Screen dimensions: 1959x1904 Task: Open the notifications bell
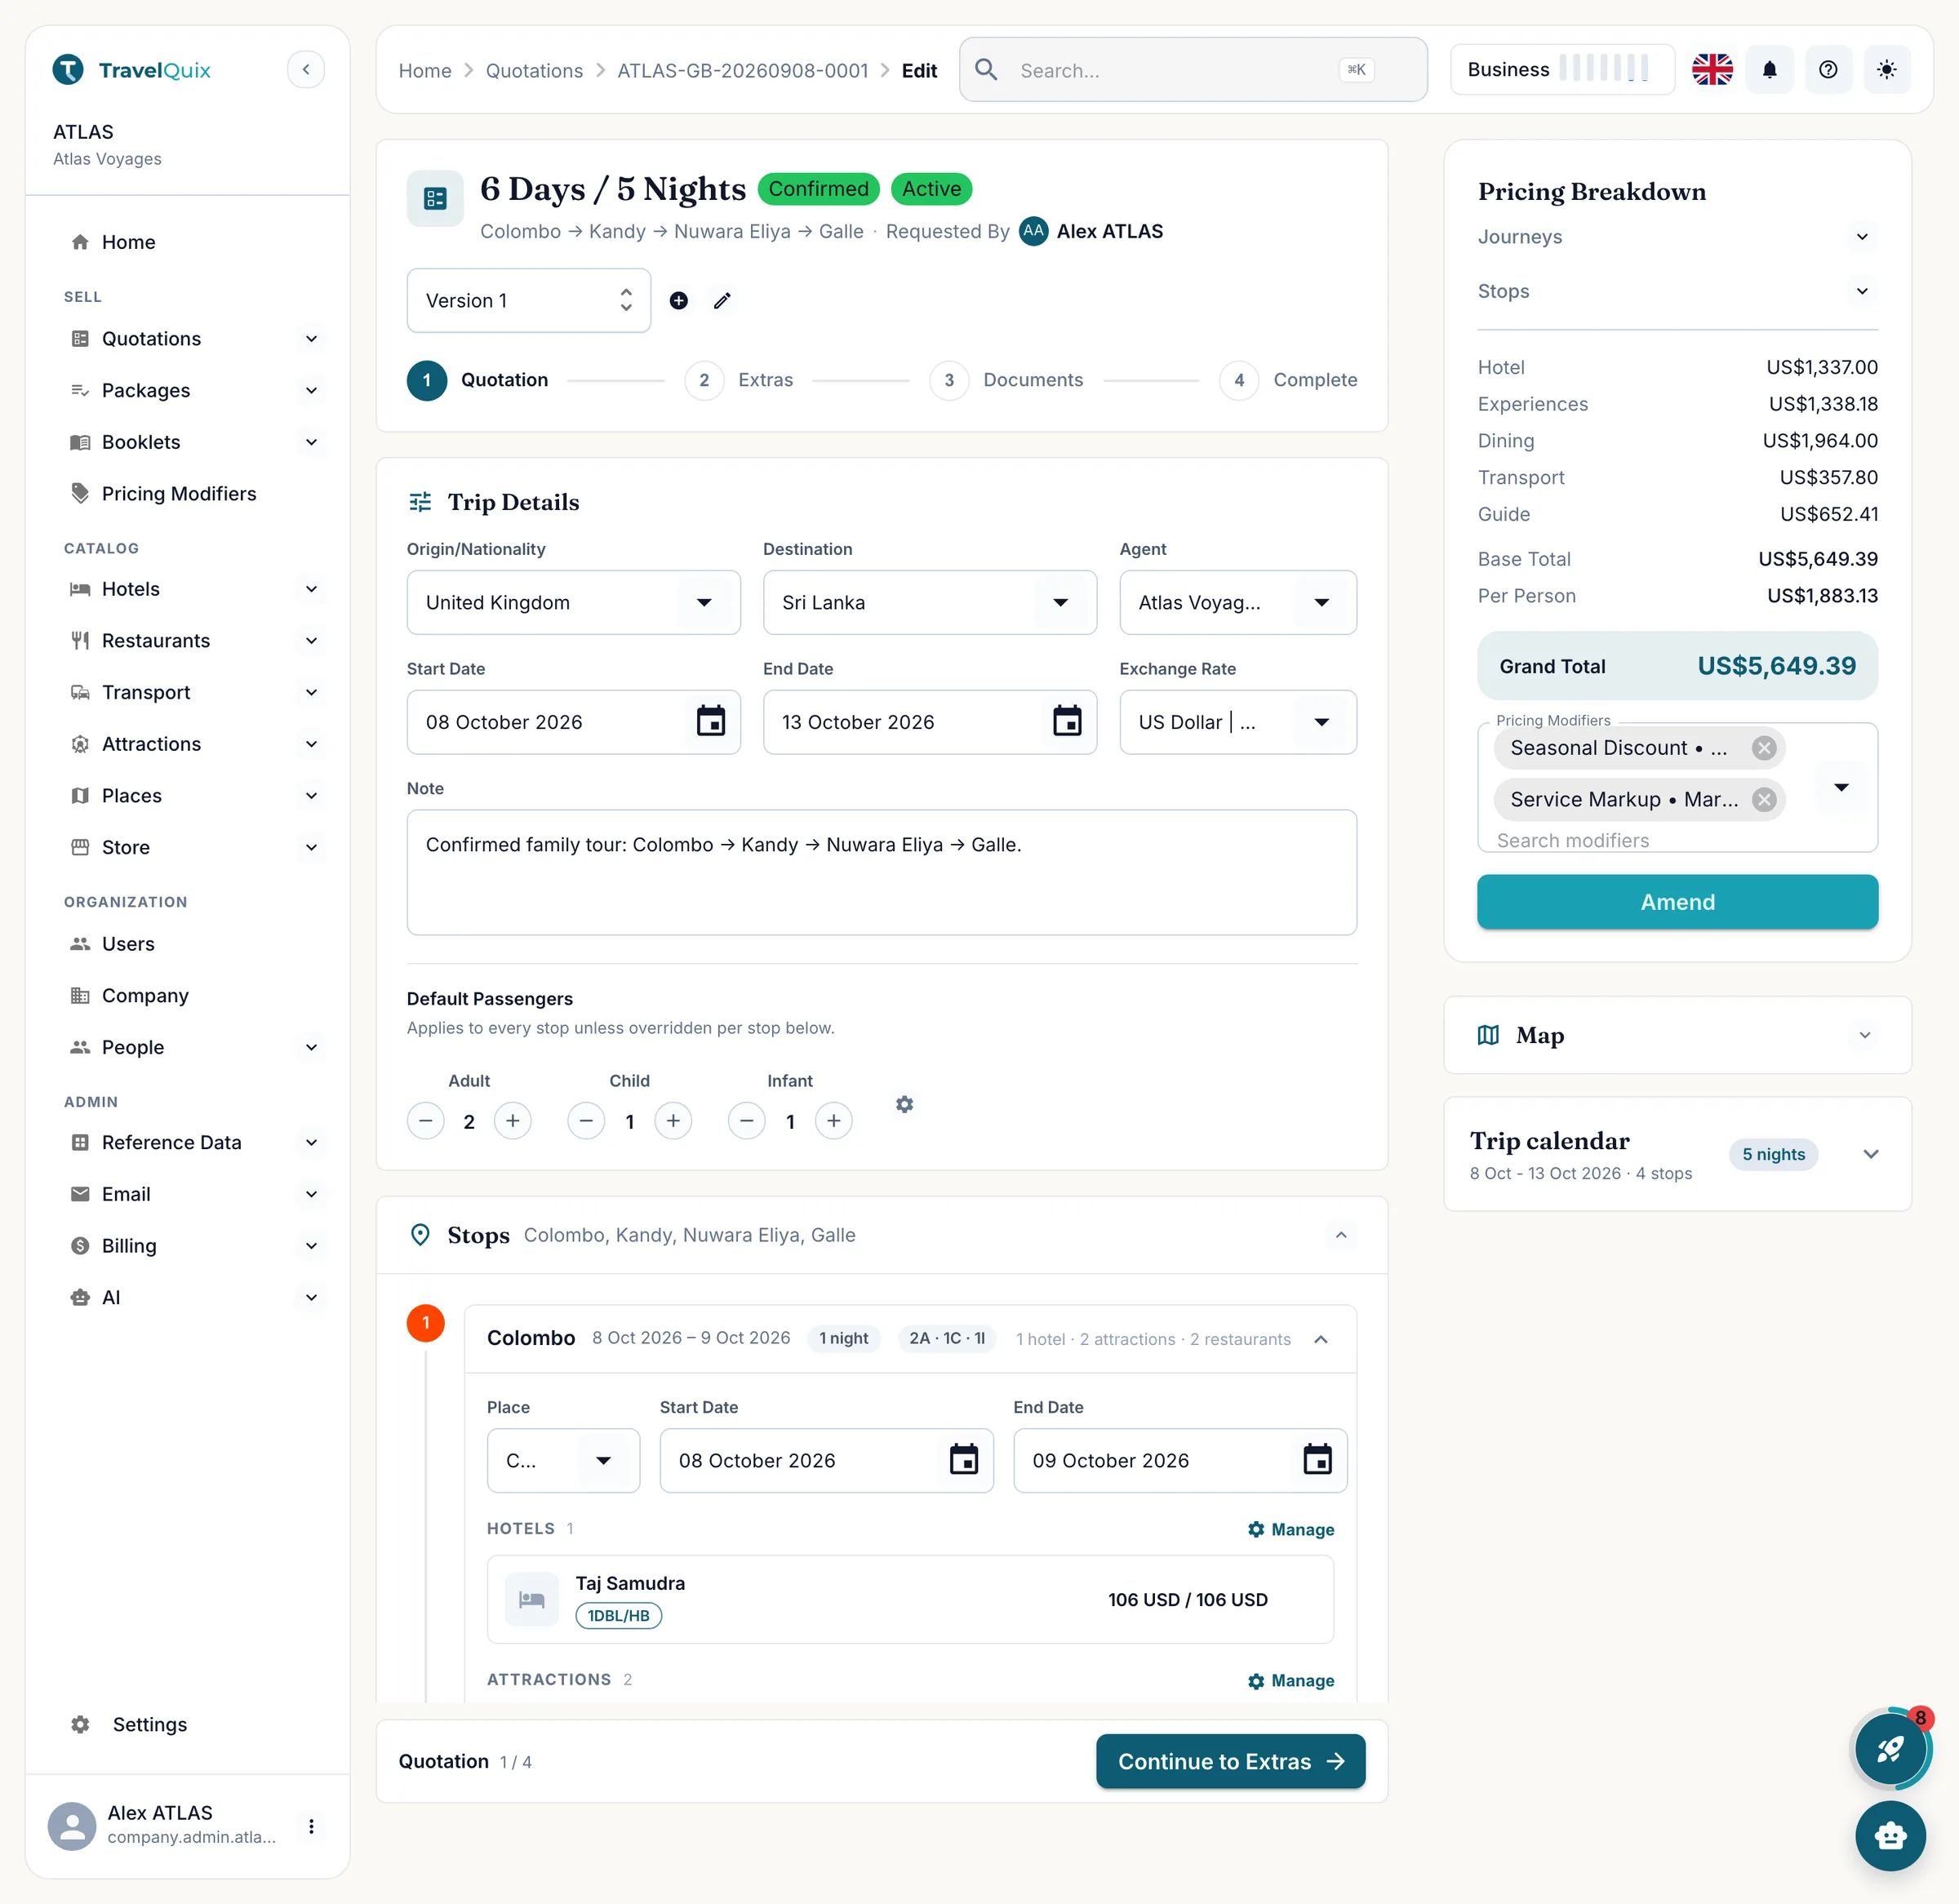tap(1769, 69)
